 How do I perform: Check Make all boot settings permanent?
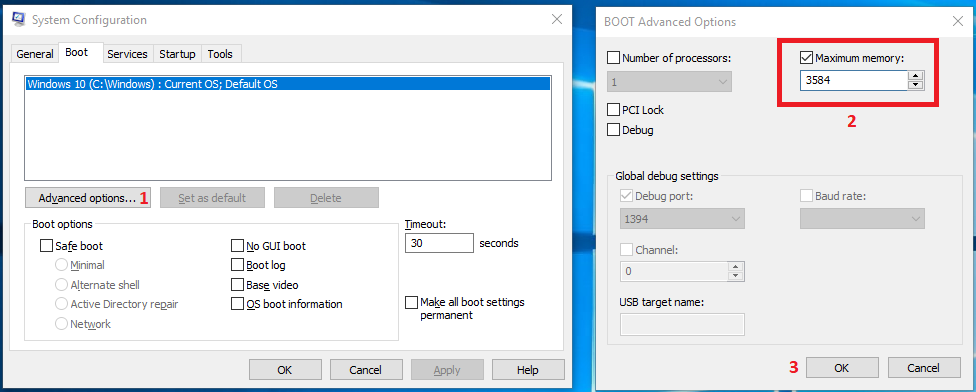[x=411, y=302]
